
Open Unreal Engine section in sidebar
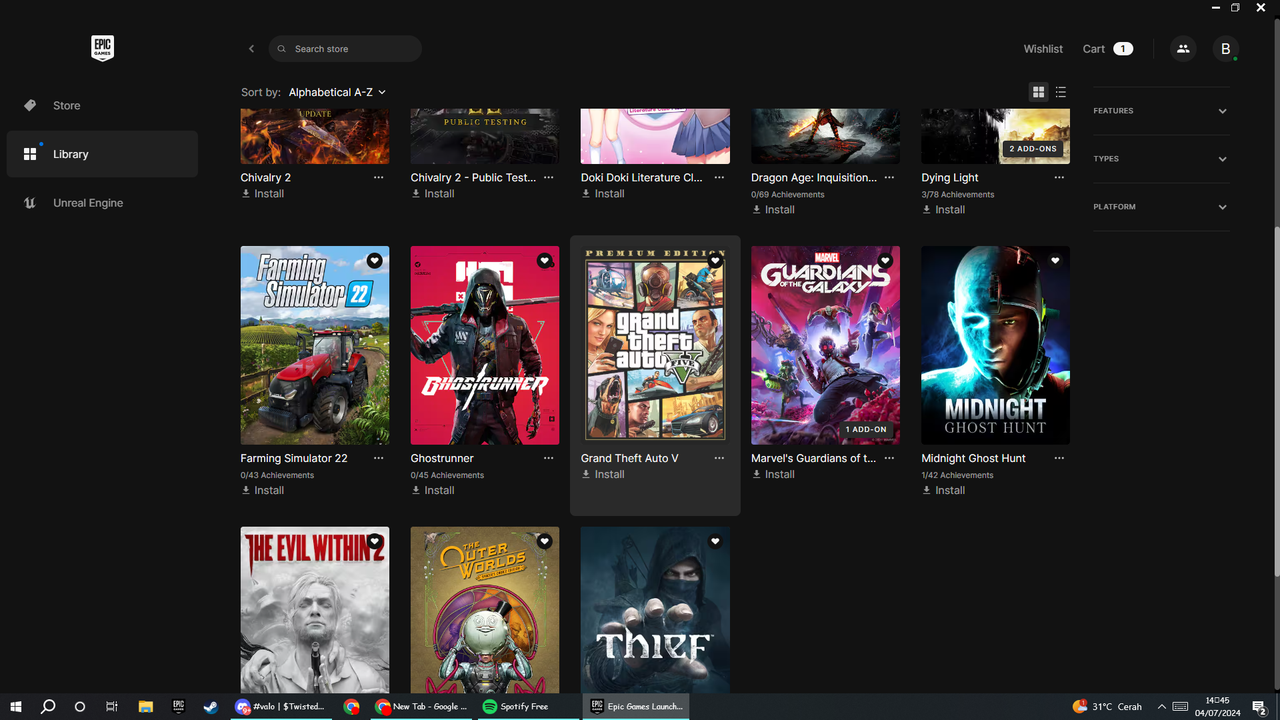click(x=102, y=203)
